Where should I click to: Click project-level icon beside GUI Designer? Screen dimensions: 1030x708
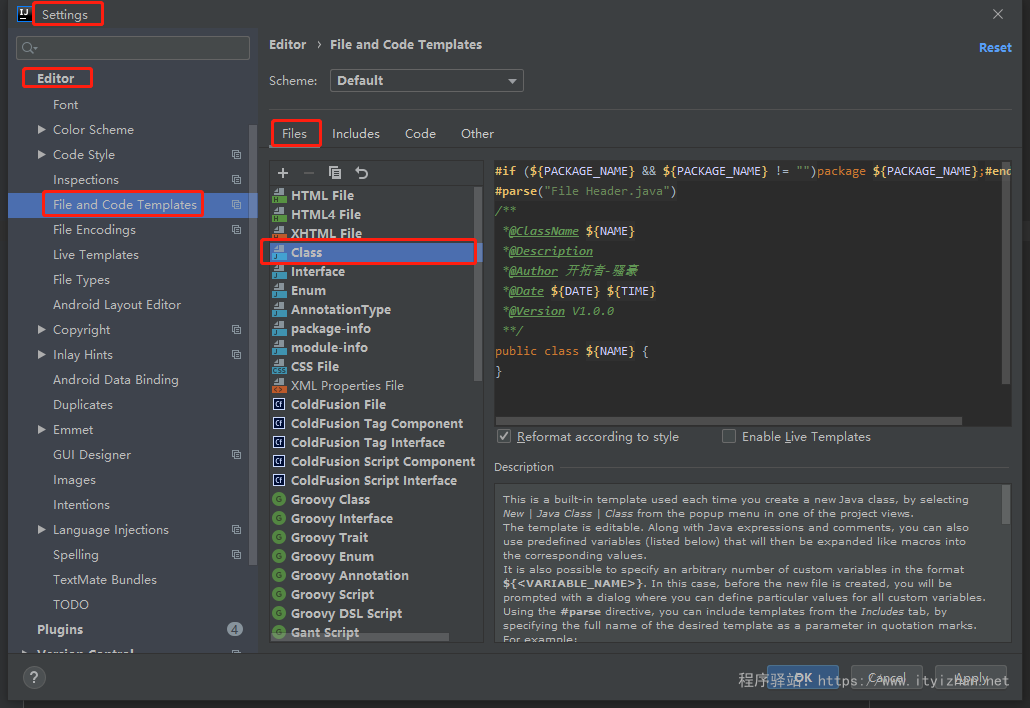coord(236,454)
